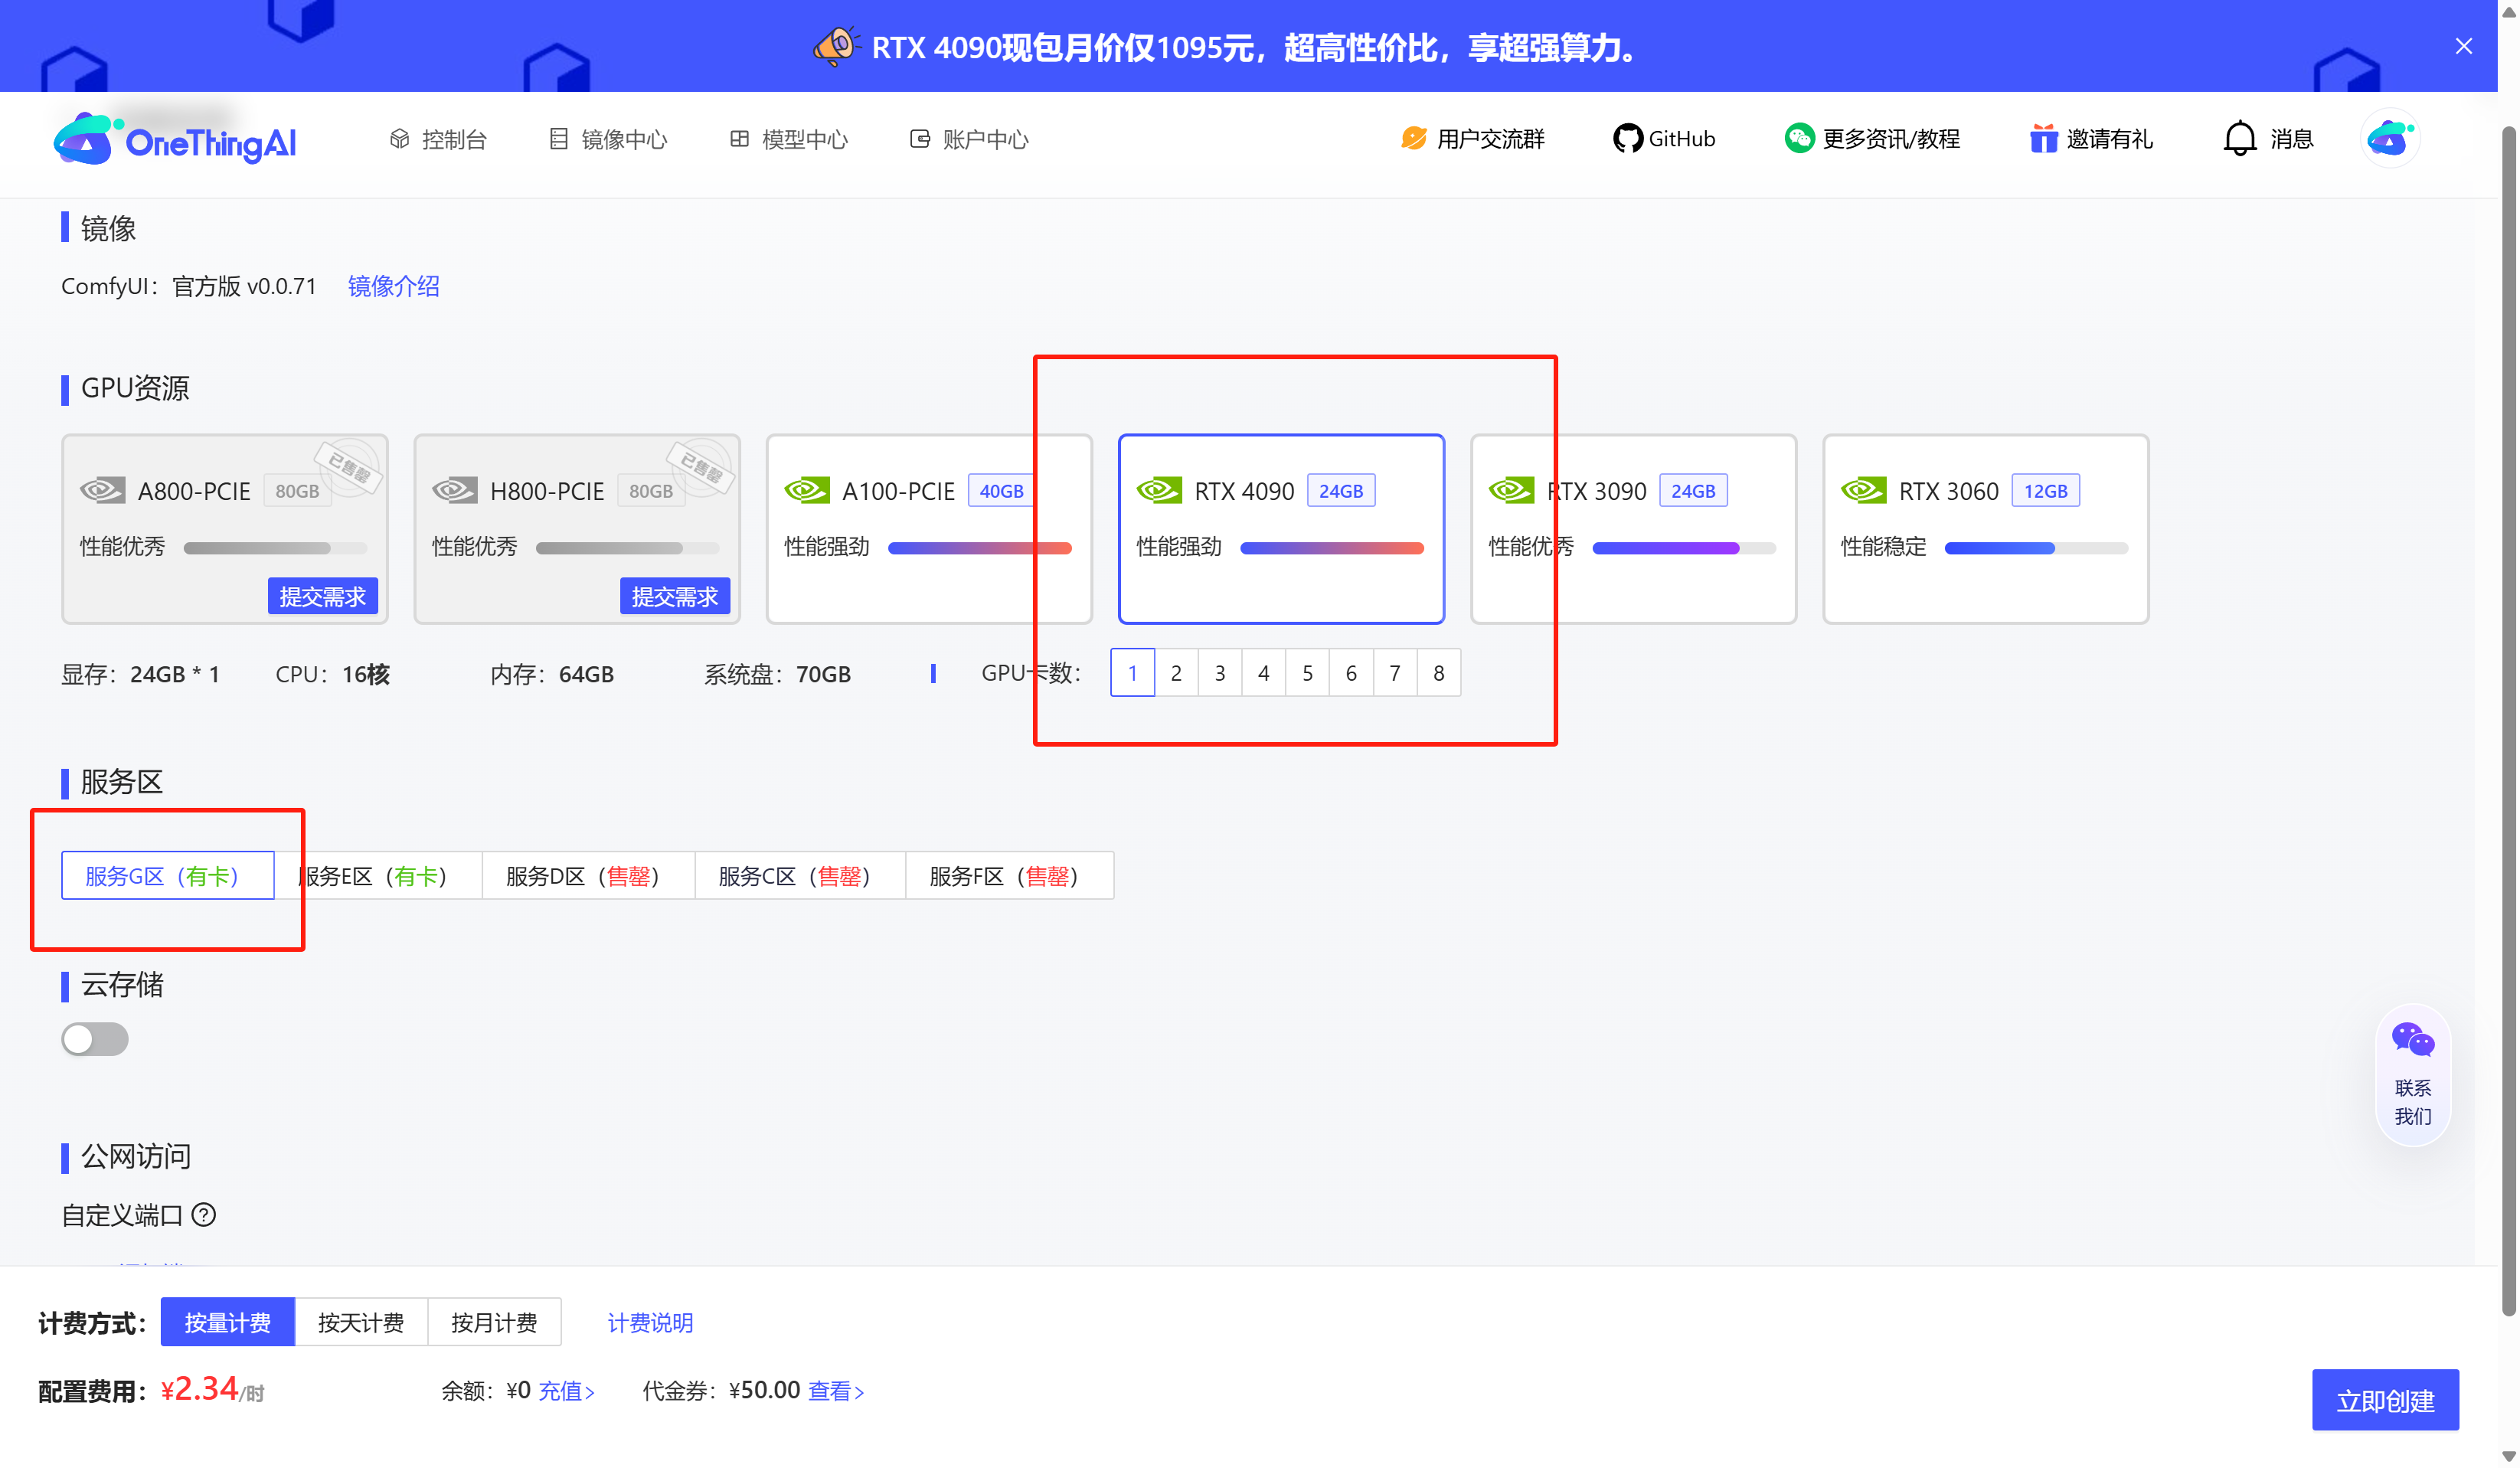Click the 立即创建 create now button

tap(2385, 1400)
